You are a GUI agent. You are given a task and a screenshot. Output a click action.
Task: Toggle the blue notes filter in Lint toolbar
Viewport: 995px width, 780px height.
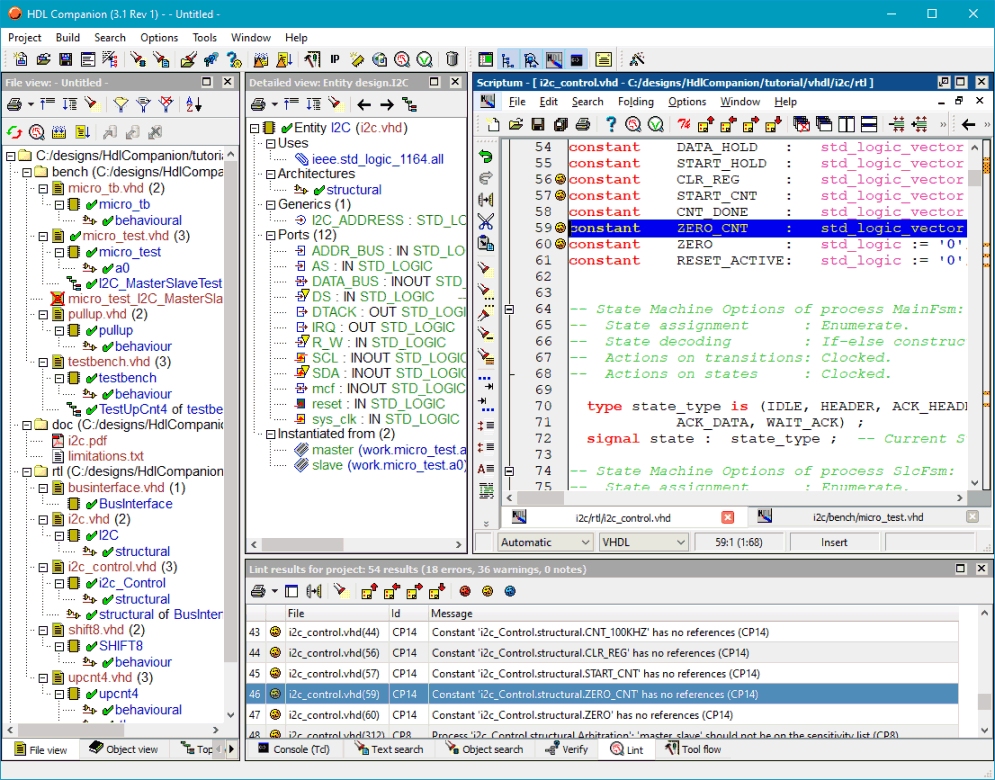[x=510, y=591]
